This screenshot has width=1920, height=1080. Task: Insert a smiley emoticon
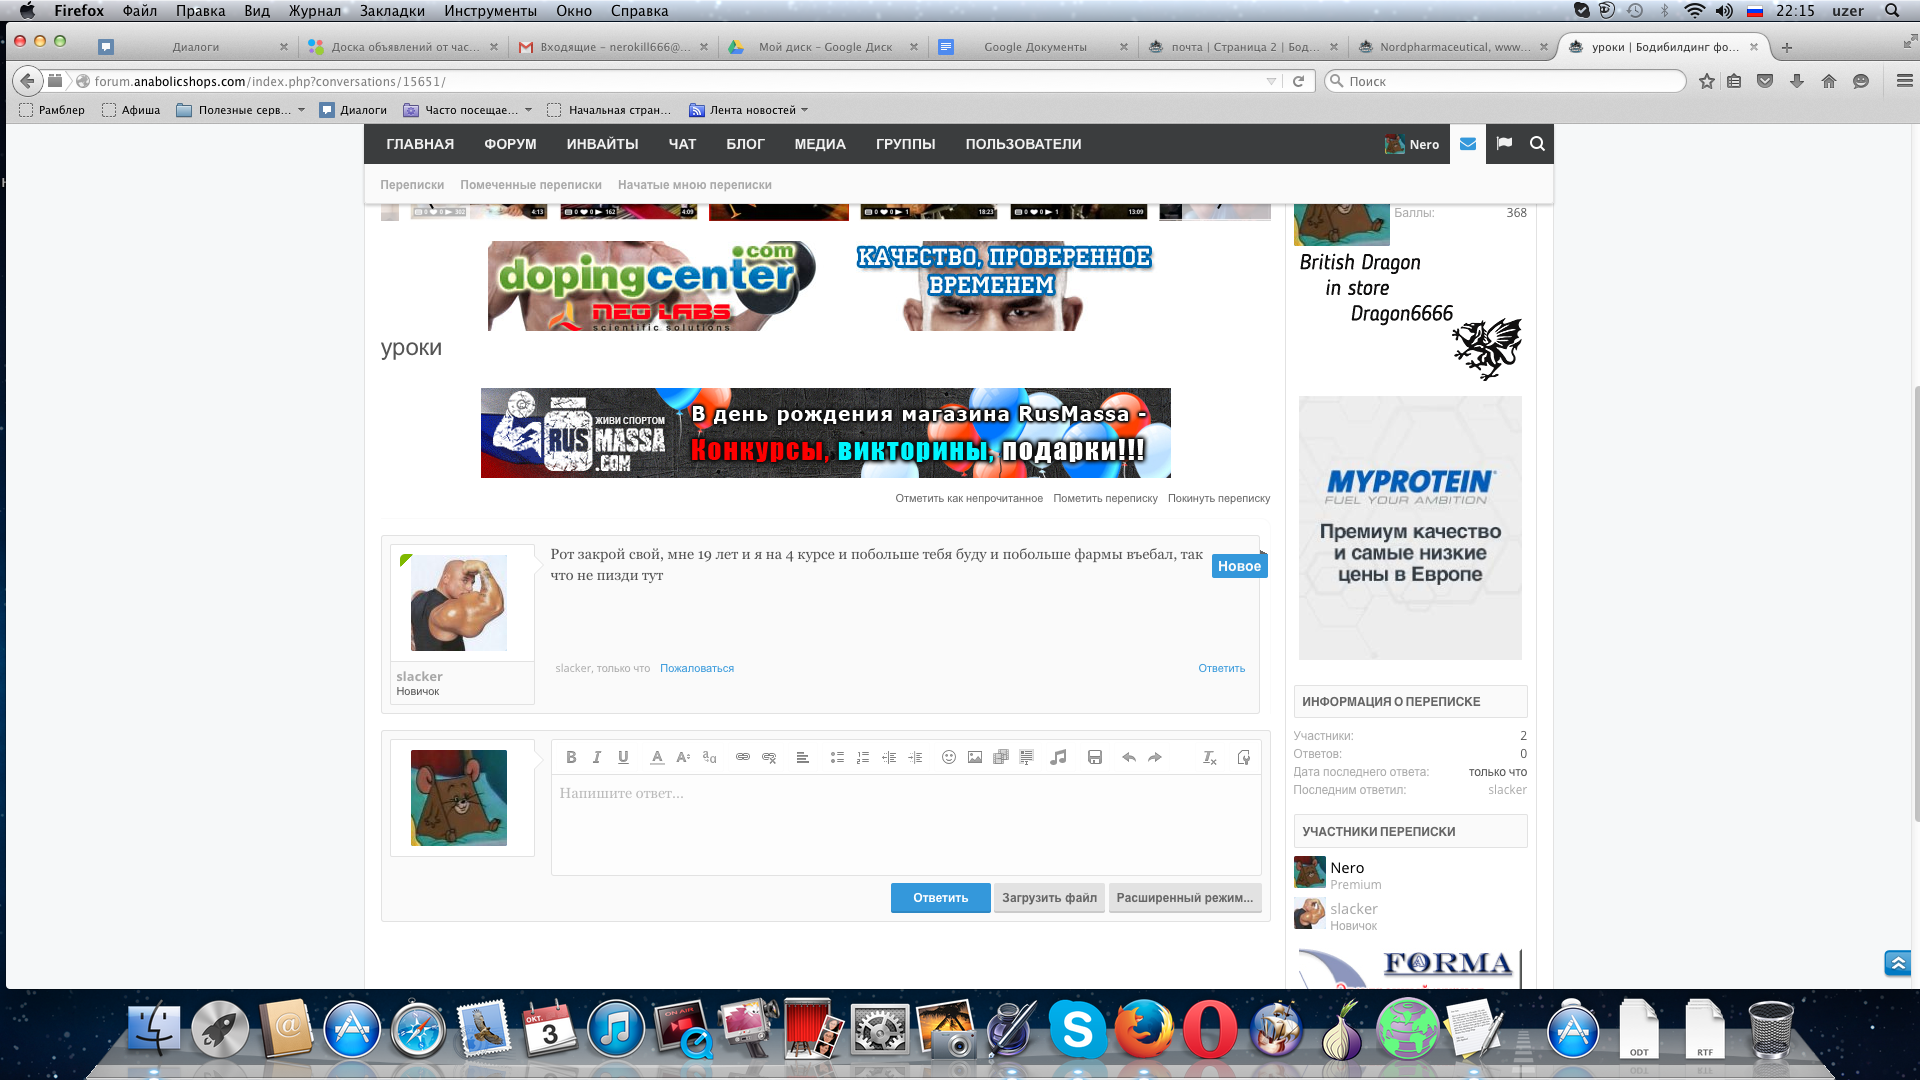(949, 757)
